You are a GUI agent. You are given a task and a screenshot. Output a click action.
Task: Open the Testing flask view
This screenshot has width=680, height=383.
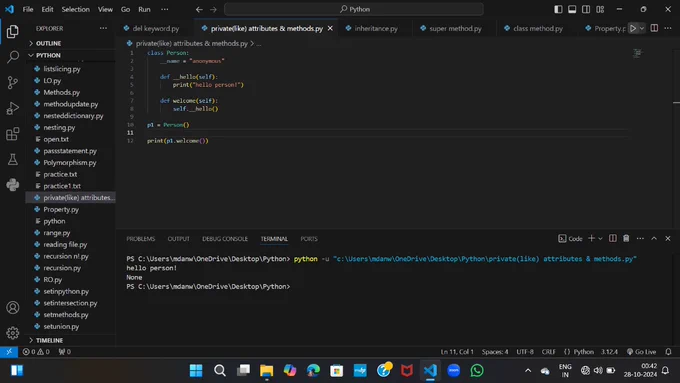point(13,159)
